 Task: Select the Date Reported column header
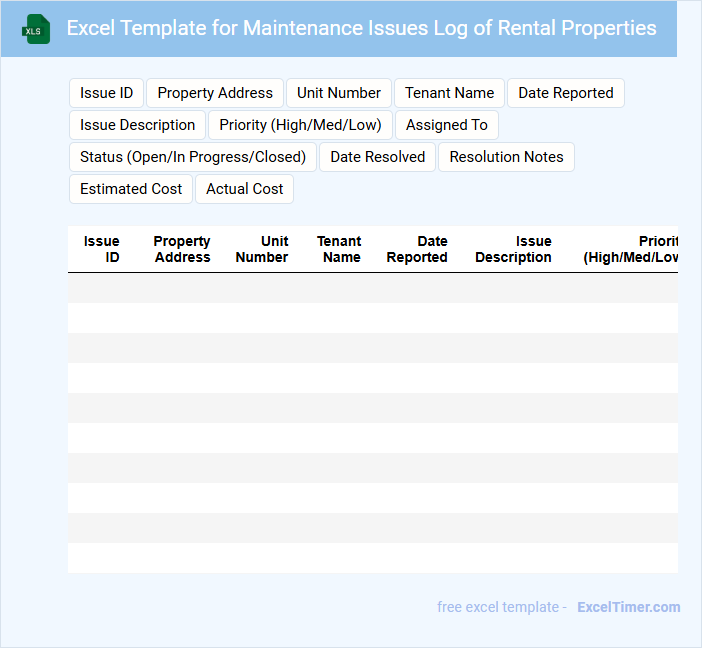point(417,249)
